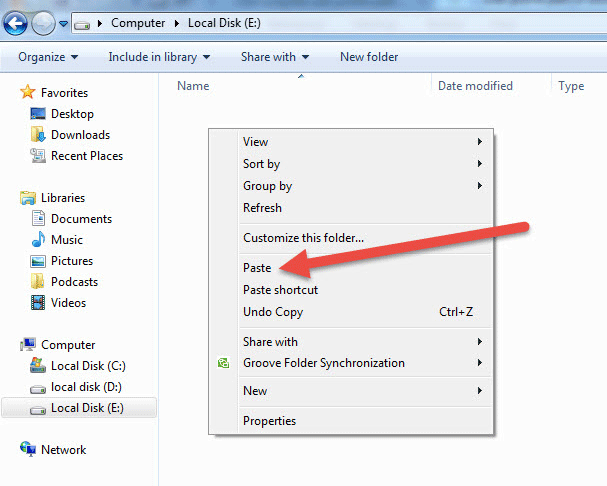607x486 pixels.
Task: Sort by Date modified column header
Action: [475, 86]
